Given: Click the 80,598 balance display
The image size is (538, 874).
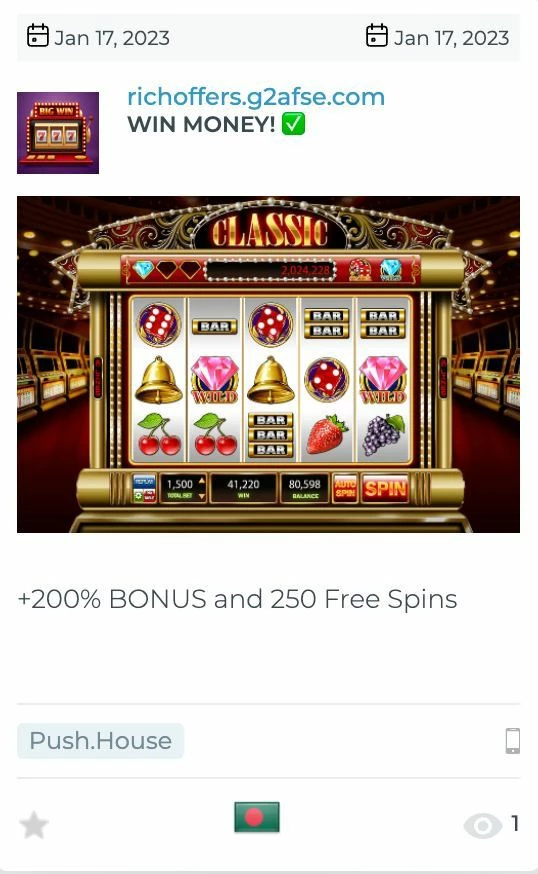Looking at the screenshot, I should pos(304,488).
